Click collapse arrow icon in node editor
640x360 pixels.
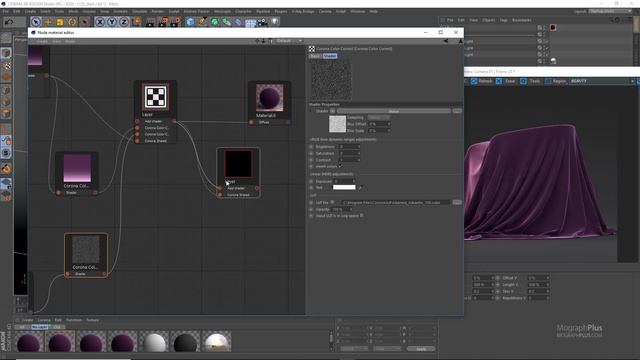tap(446, 41)
